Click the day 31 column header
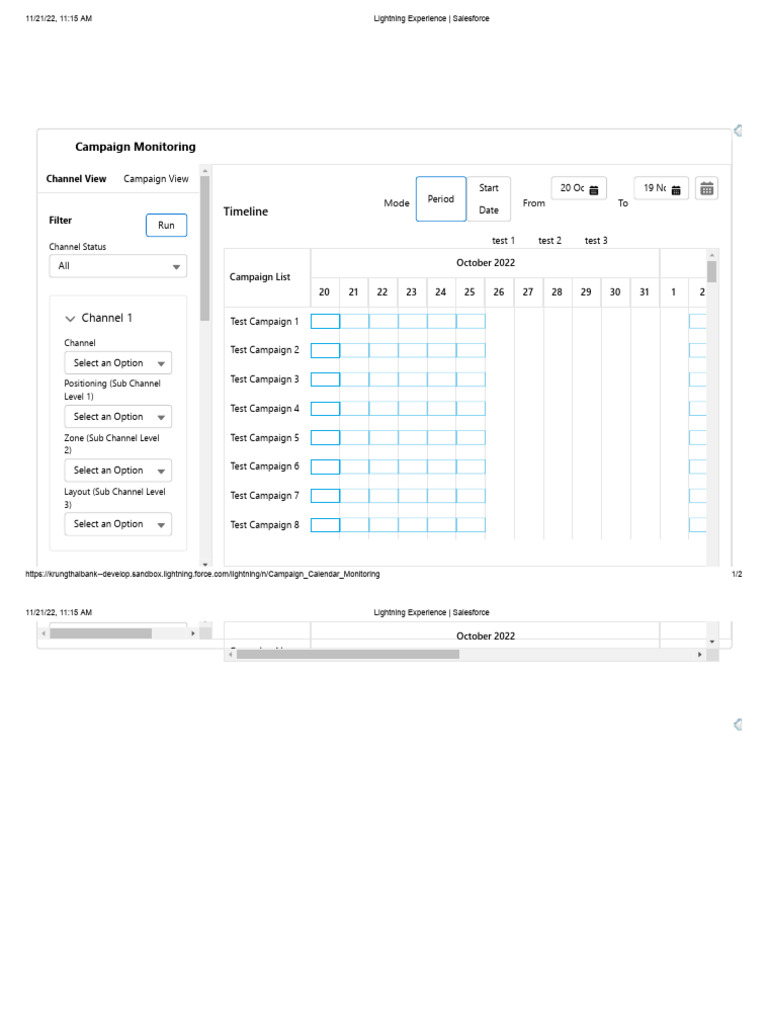Screen dimensions: 768x1024 point(645,293)
